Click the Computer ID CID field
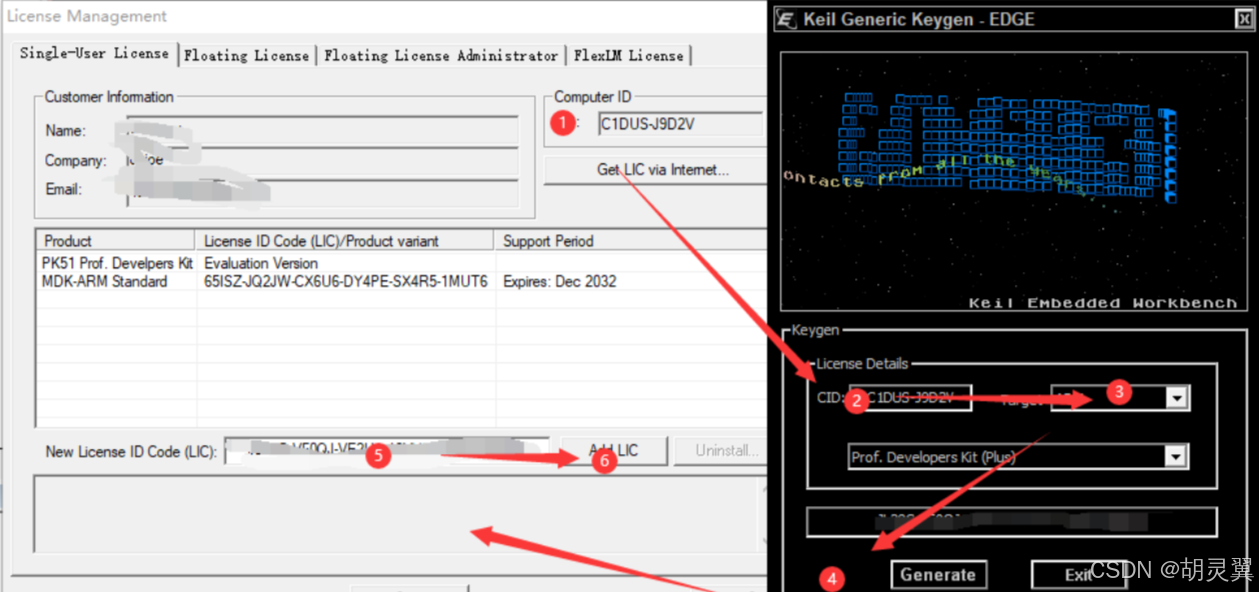The height and width of the screenshot is (592, 1259). click(680, 124)
